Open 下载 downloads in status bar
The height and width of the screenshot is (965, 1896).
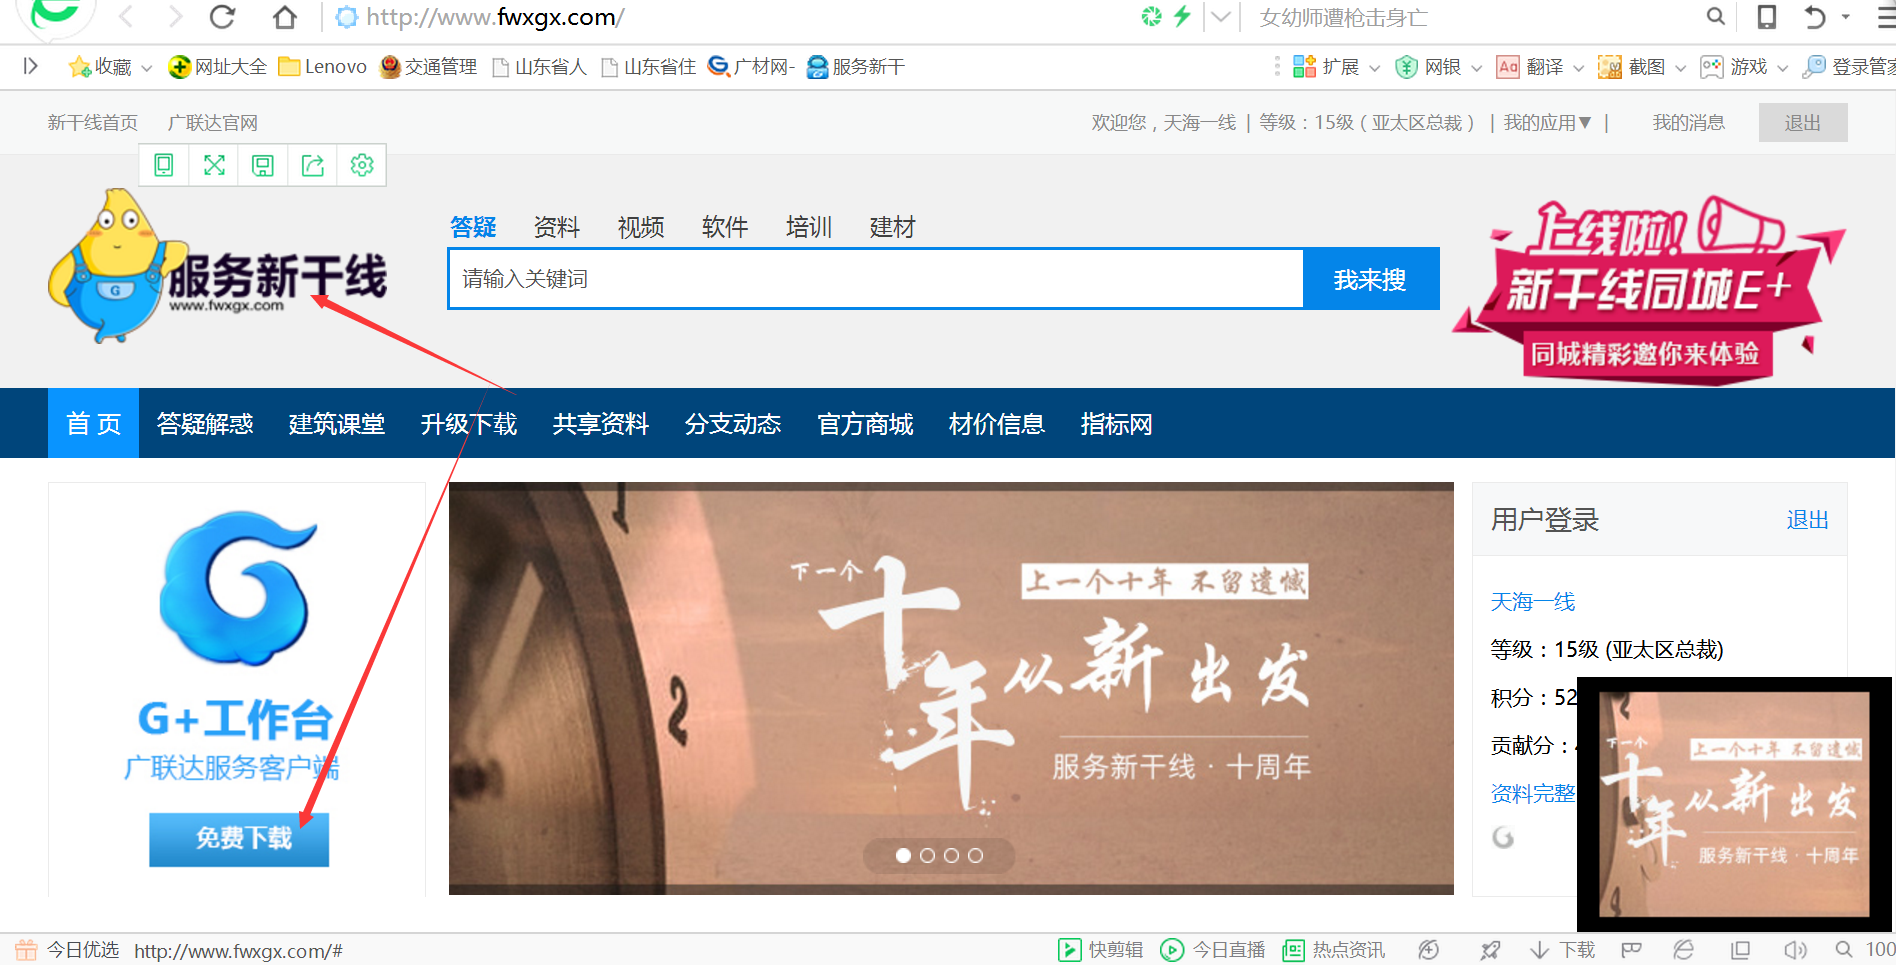(x=1563, y=950)
